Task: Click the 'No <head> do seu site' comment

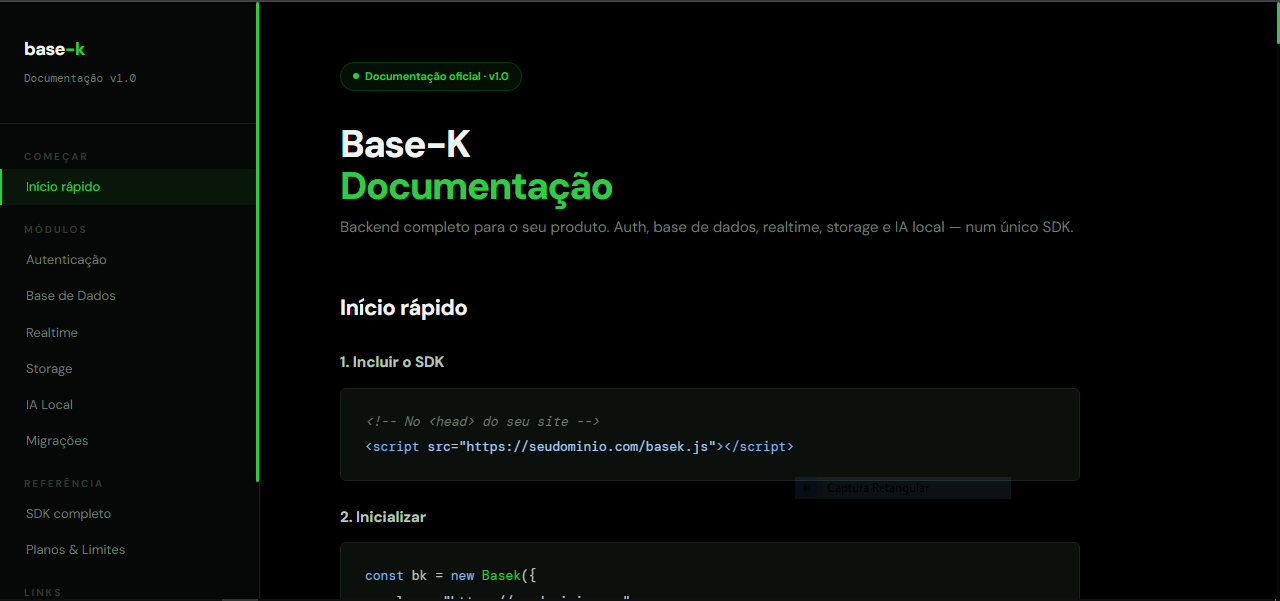Action: click(x=483, y=422)
